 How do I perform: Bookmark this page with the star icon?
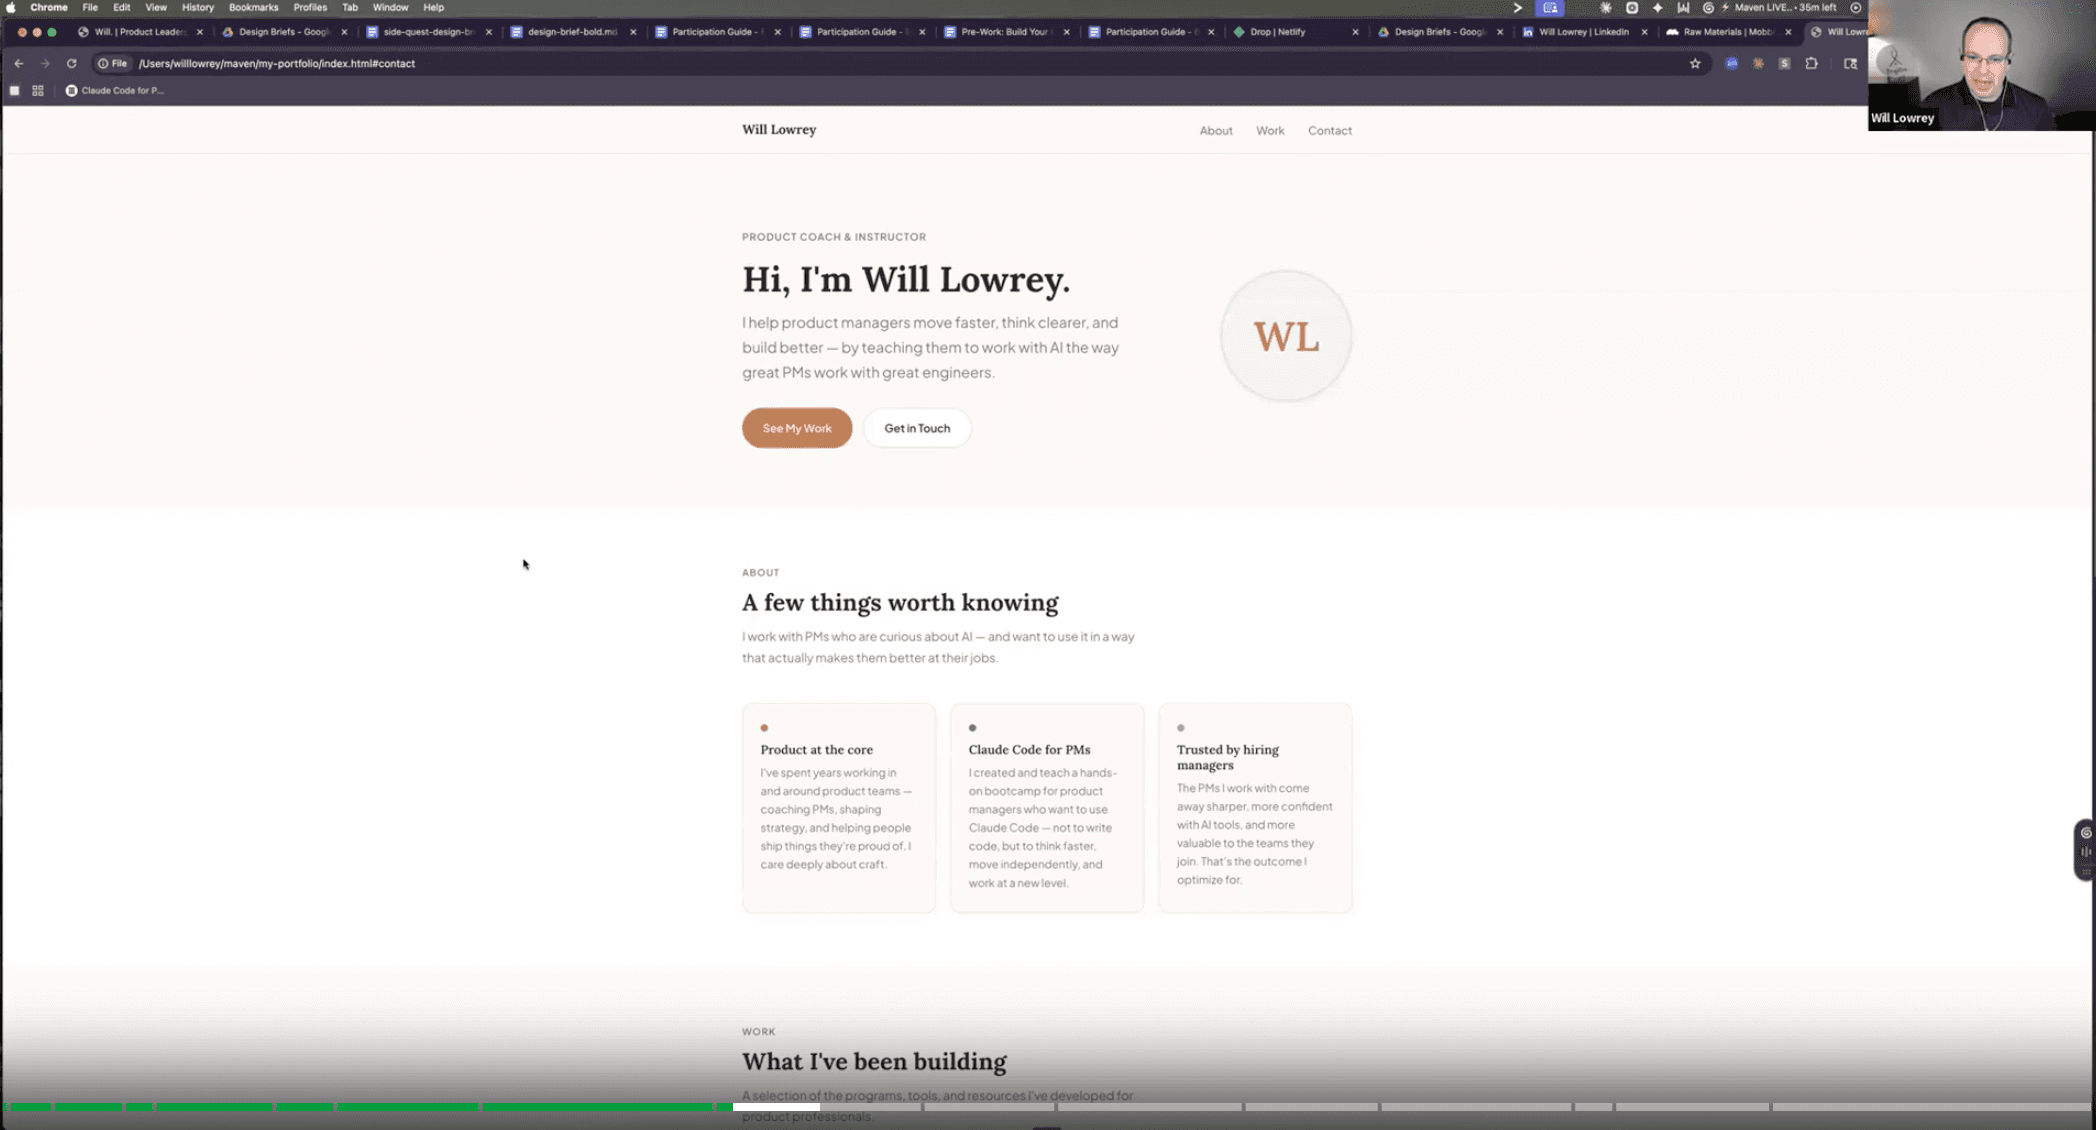click(1695, 63)
